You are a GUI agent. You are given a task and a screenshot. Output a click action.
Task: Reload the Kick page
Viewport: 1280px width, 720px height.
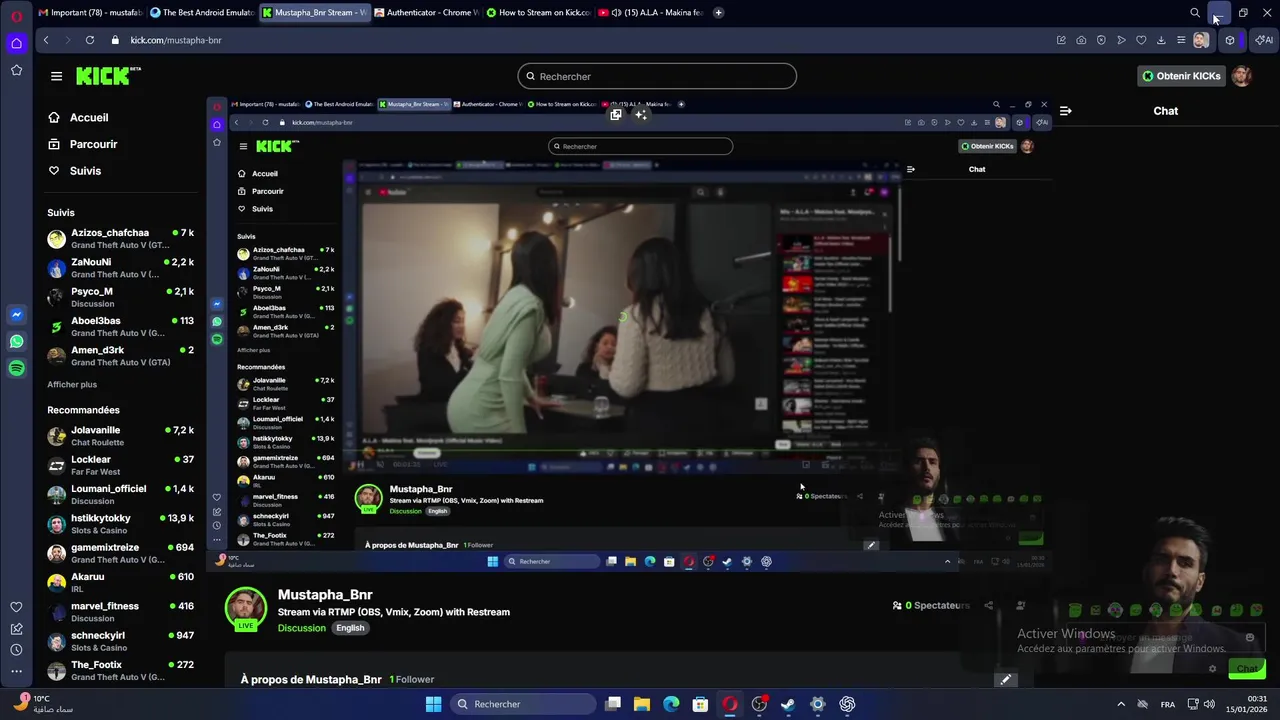tap(90, 40)
